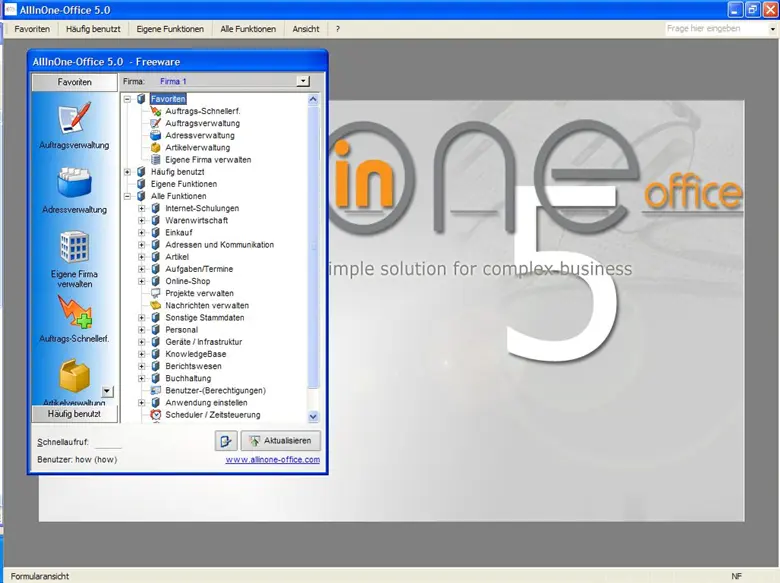Click the Nachrichten verwalten tree icon
The height and width of the screenshot is (583, 780).
pos(156,305)
